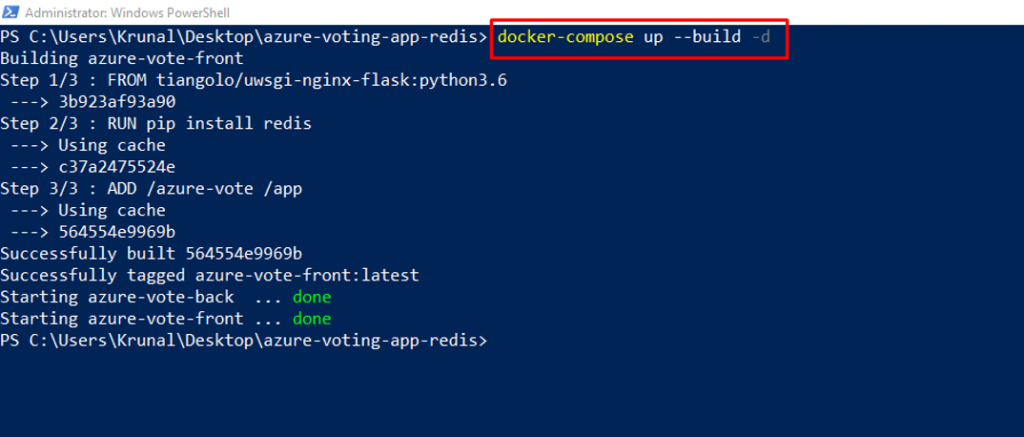This screenshot has height=437, width=1024.
Task: Click the 'Step 2/3 : RUN pip install redis' line
Action: tap(156, 123)
